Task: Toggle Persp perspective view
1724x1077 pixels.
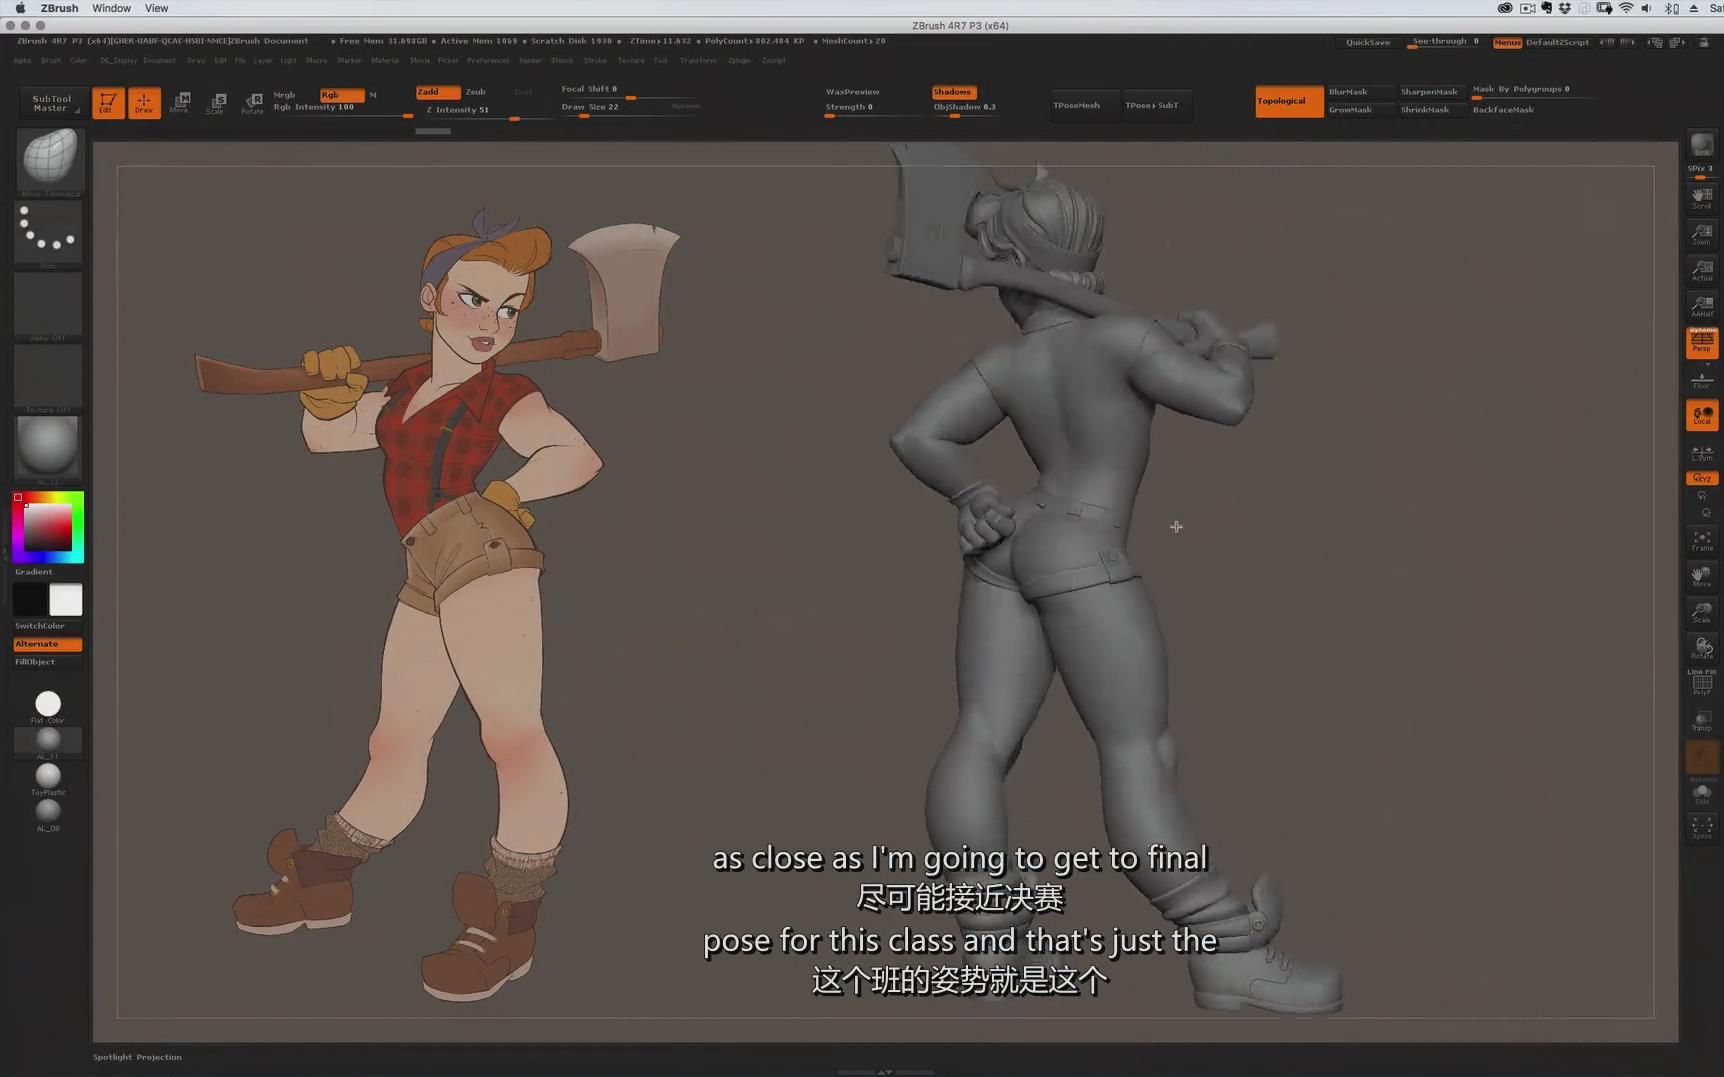Action: (1701, 343)
